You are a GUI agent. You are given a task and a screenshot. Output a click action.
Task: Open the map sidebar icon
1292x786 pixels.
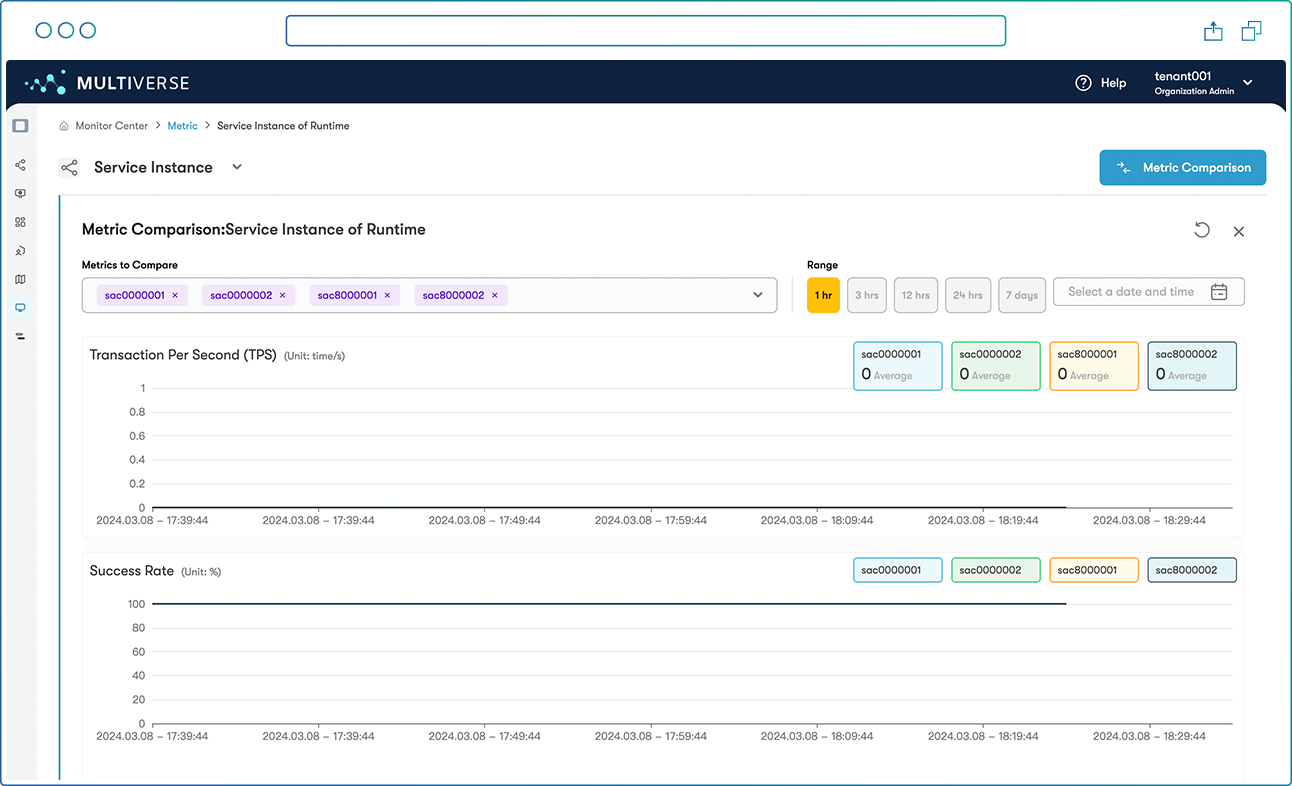pos(20,279)
